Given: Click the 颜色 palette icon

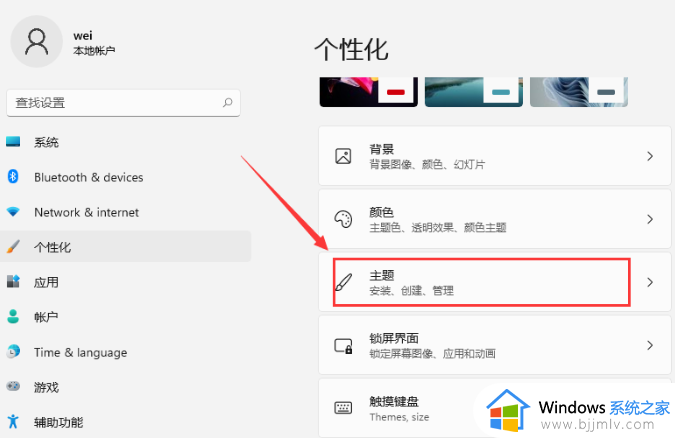Looking at the screenshot, I should click(x=343, y=219).
